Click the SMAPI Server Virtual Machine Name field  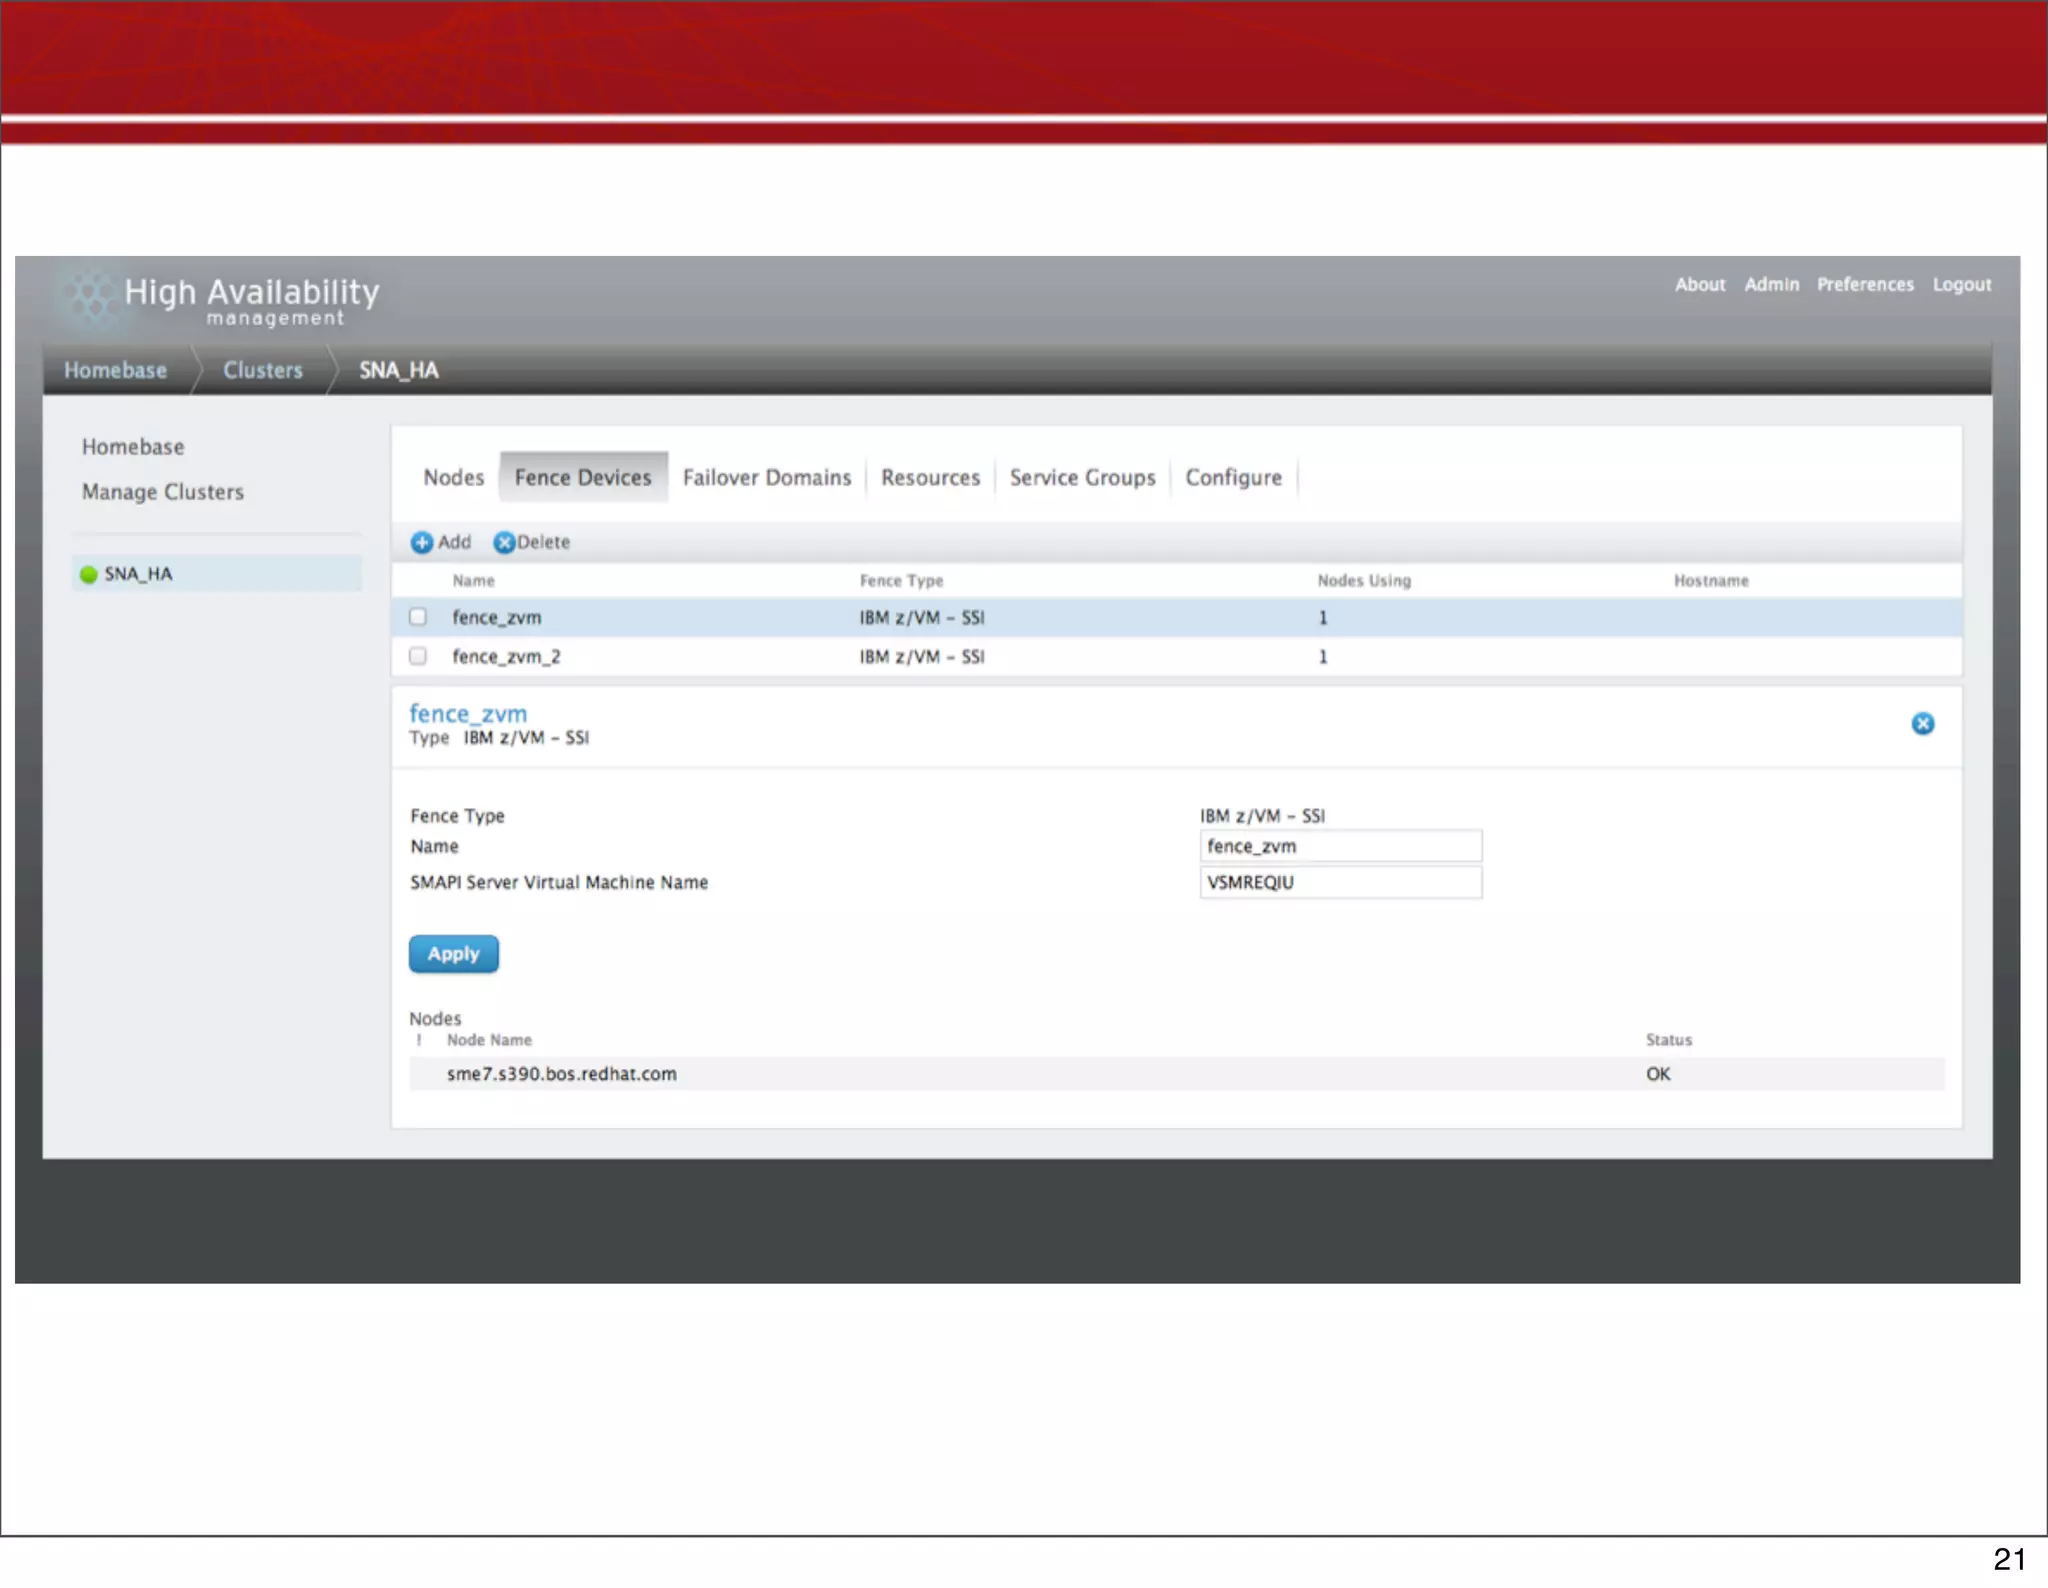pyautogui.click(x=1340, y=882)
